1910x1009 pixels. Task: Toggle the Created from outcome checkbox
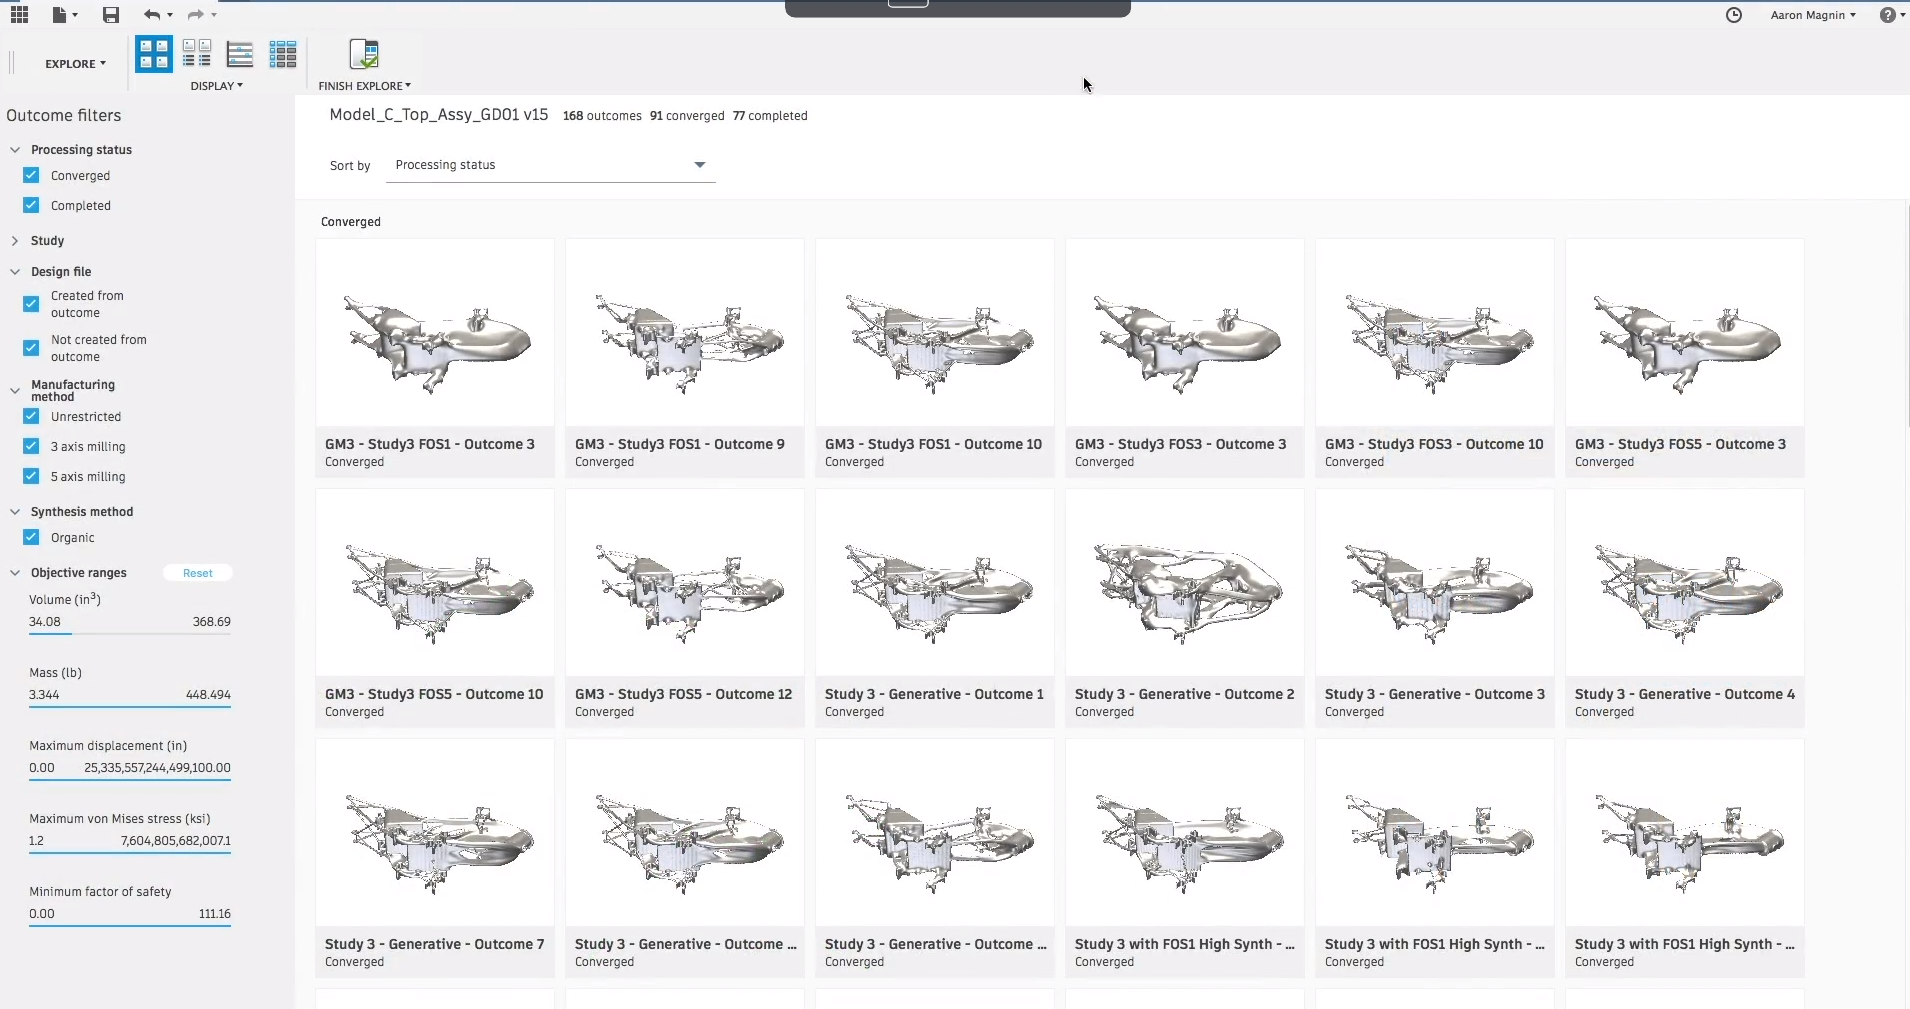click(x=31, y=304)
